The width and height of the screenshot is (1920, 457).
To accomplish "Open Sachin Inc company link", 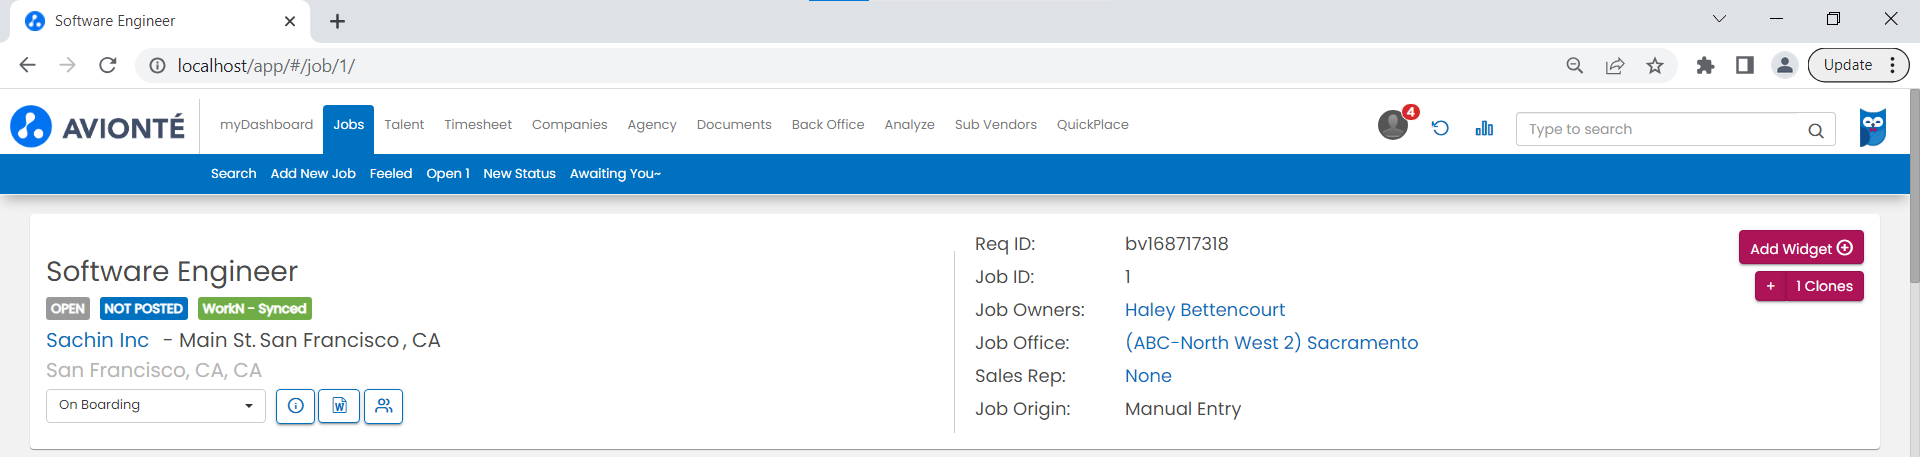I will pyautogui.click(x=97, y=340).
